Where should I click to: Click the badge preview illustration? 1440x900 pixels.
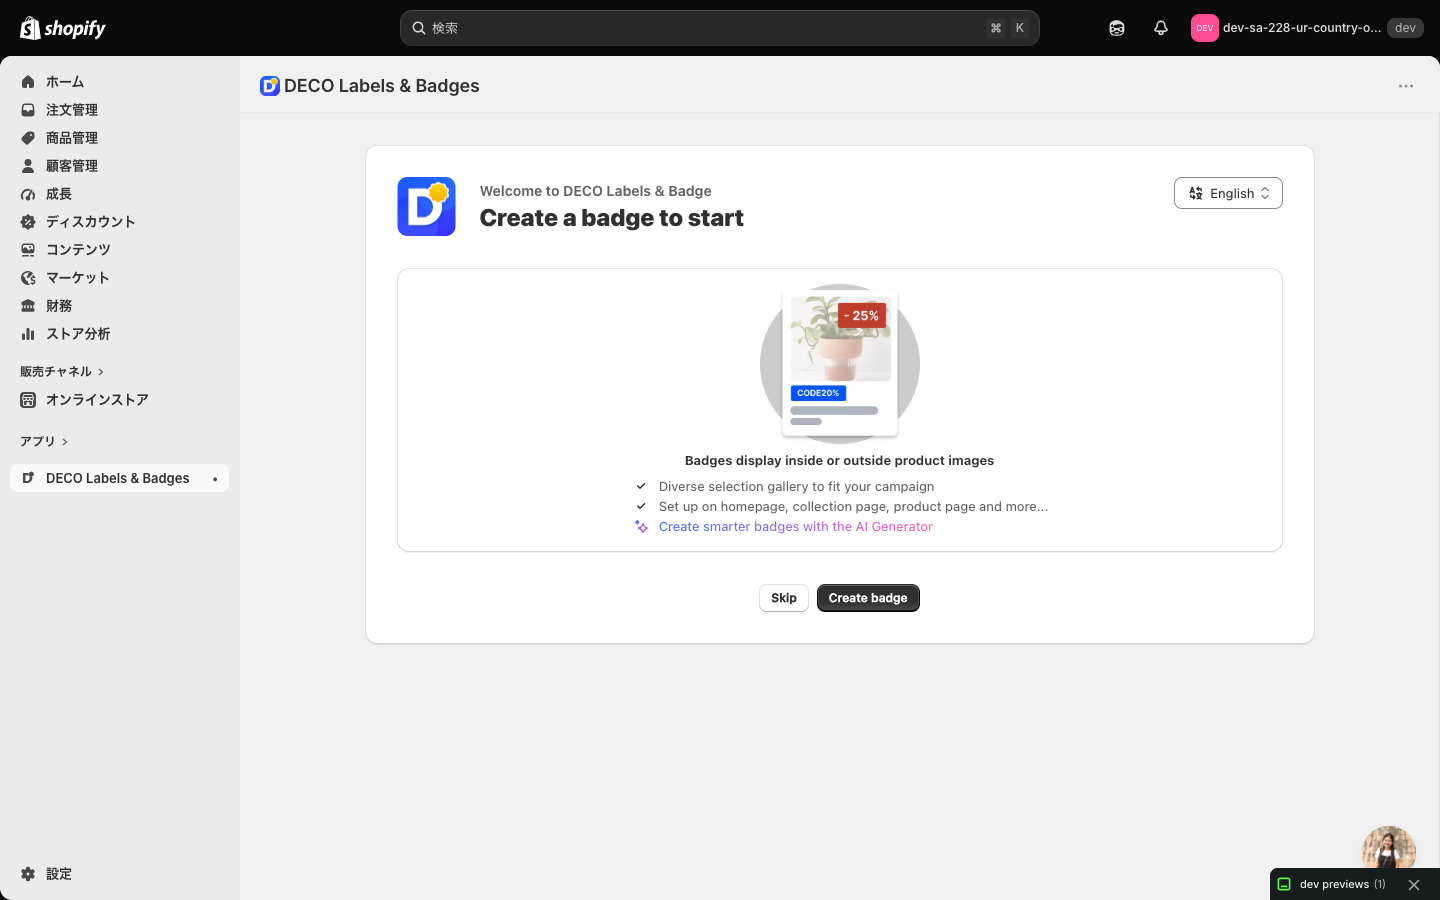click(x=840, y=364)
